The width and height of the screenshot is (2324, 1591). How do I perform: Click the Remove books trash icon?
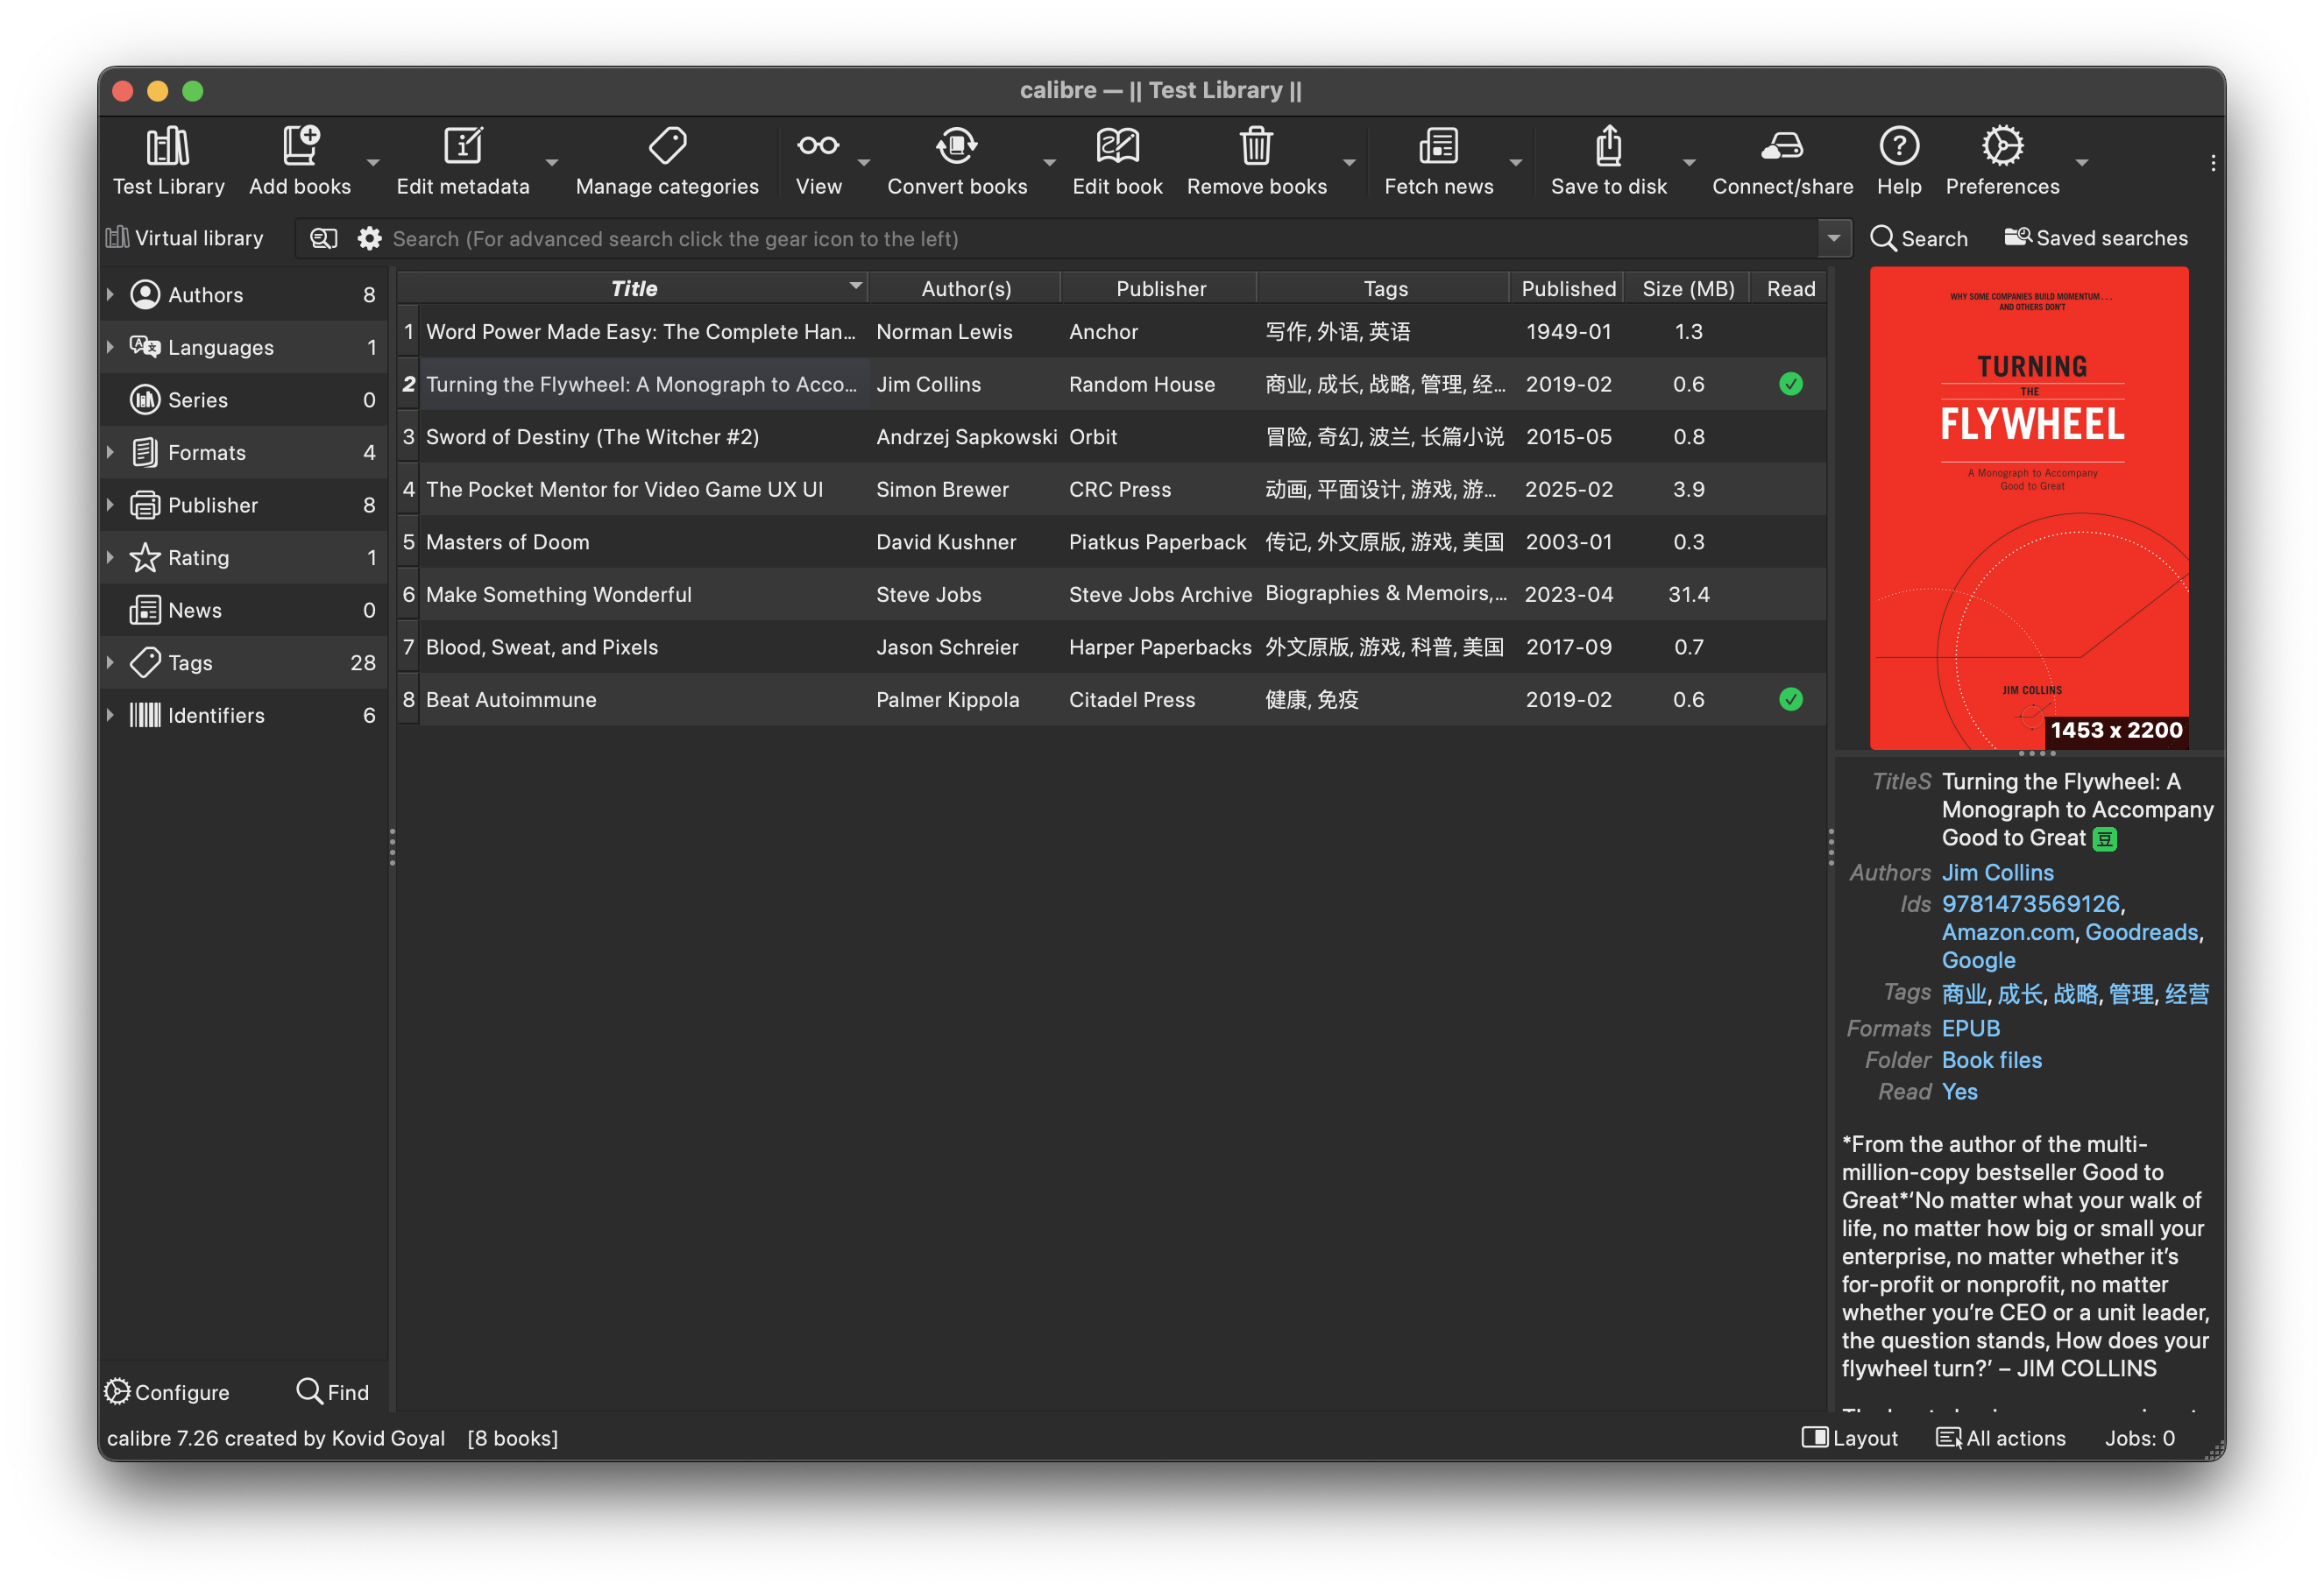(x=1256, y=147)
